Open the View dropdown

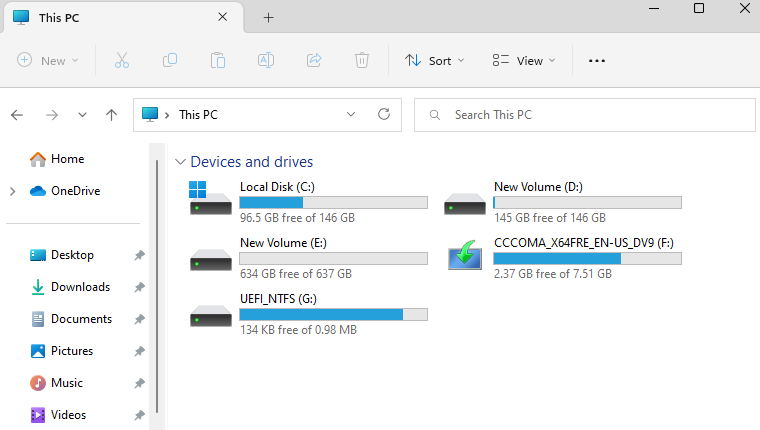point(523,61)
